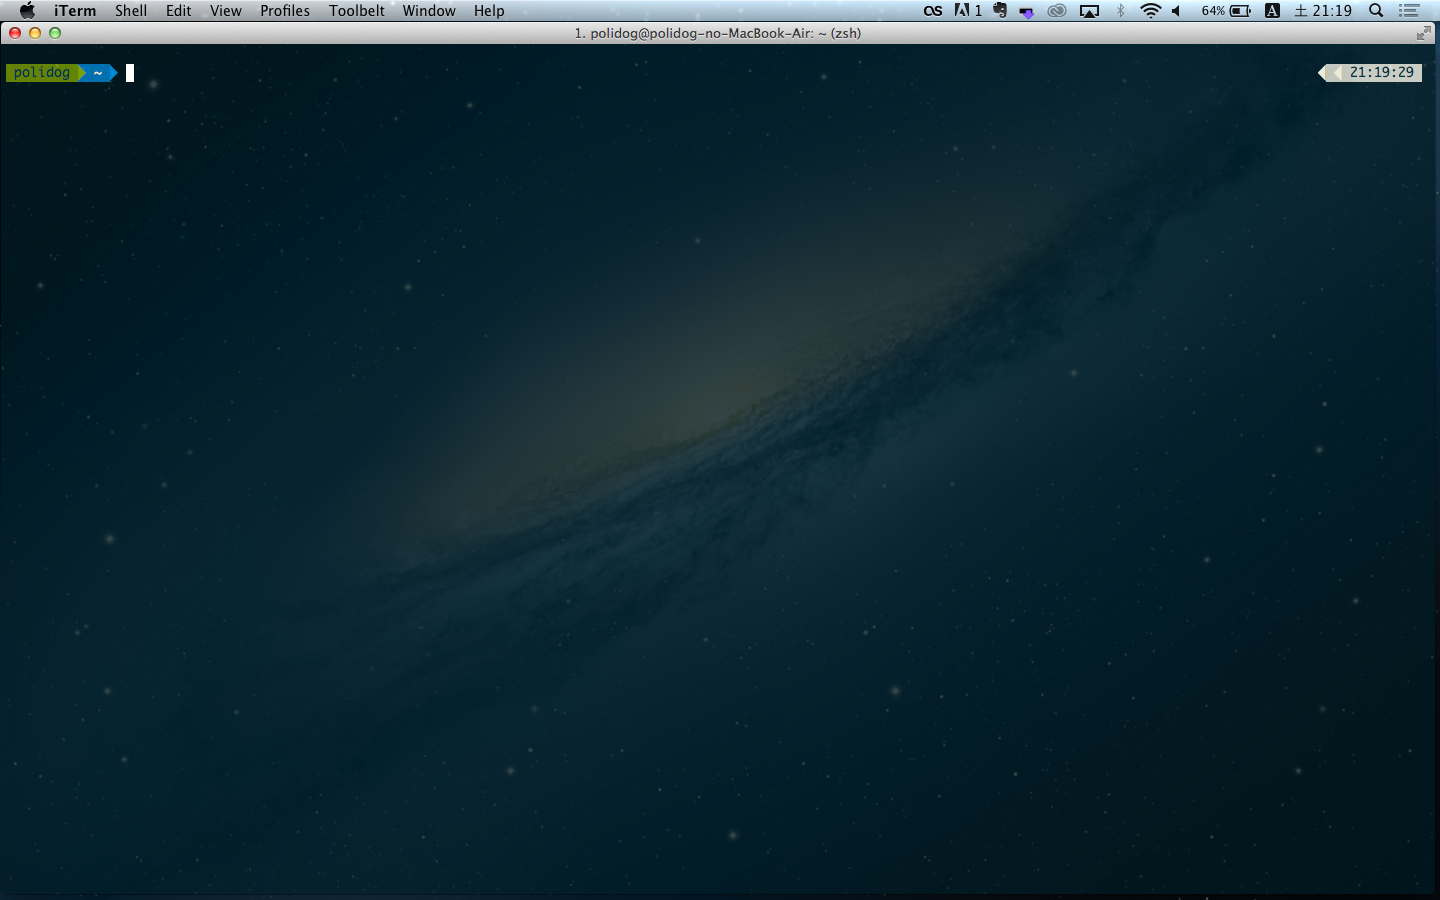Open the input source menu with the A symbol
The image size is (1440, 900).
[1271, 10]
